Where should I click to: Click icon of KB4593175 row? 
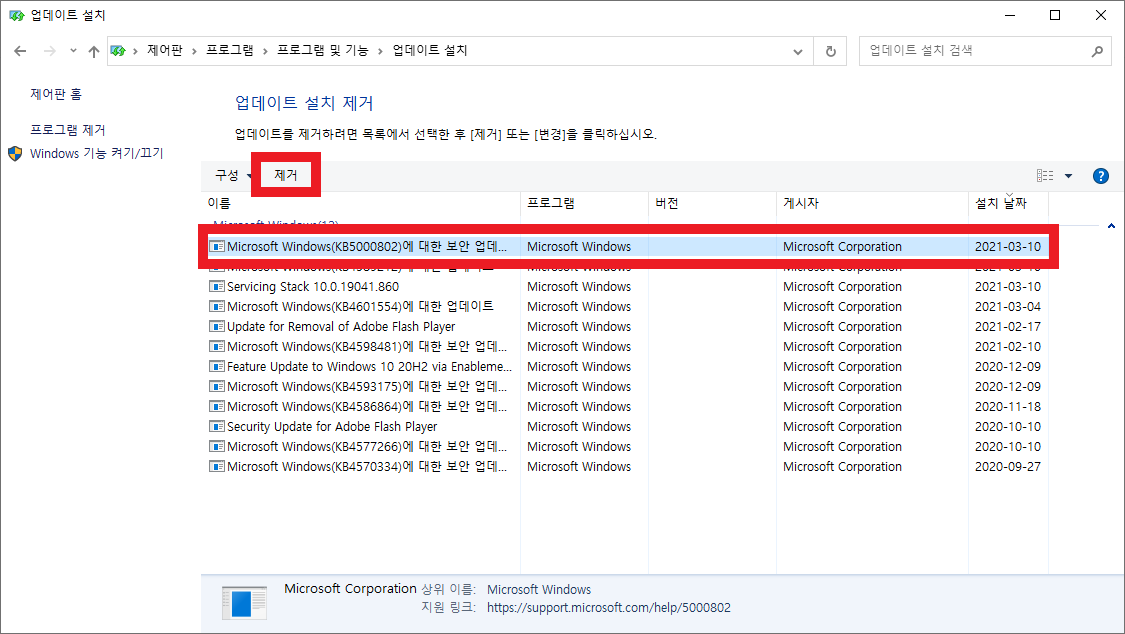click(217, 387)
